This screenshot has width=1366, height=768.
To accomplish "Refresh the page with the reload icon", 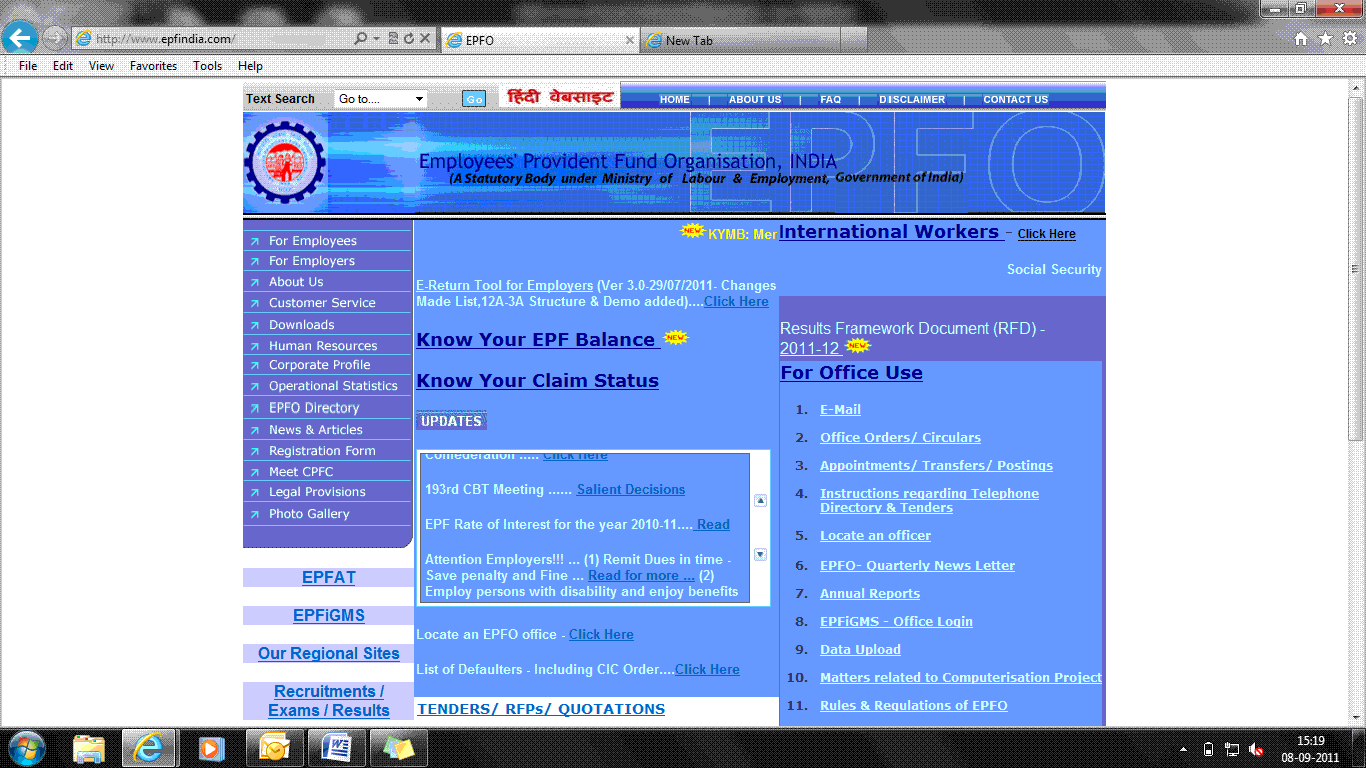I will tap(409, 39).
